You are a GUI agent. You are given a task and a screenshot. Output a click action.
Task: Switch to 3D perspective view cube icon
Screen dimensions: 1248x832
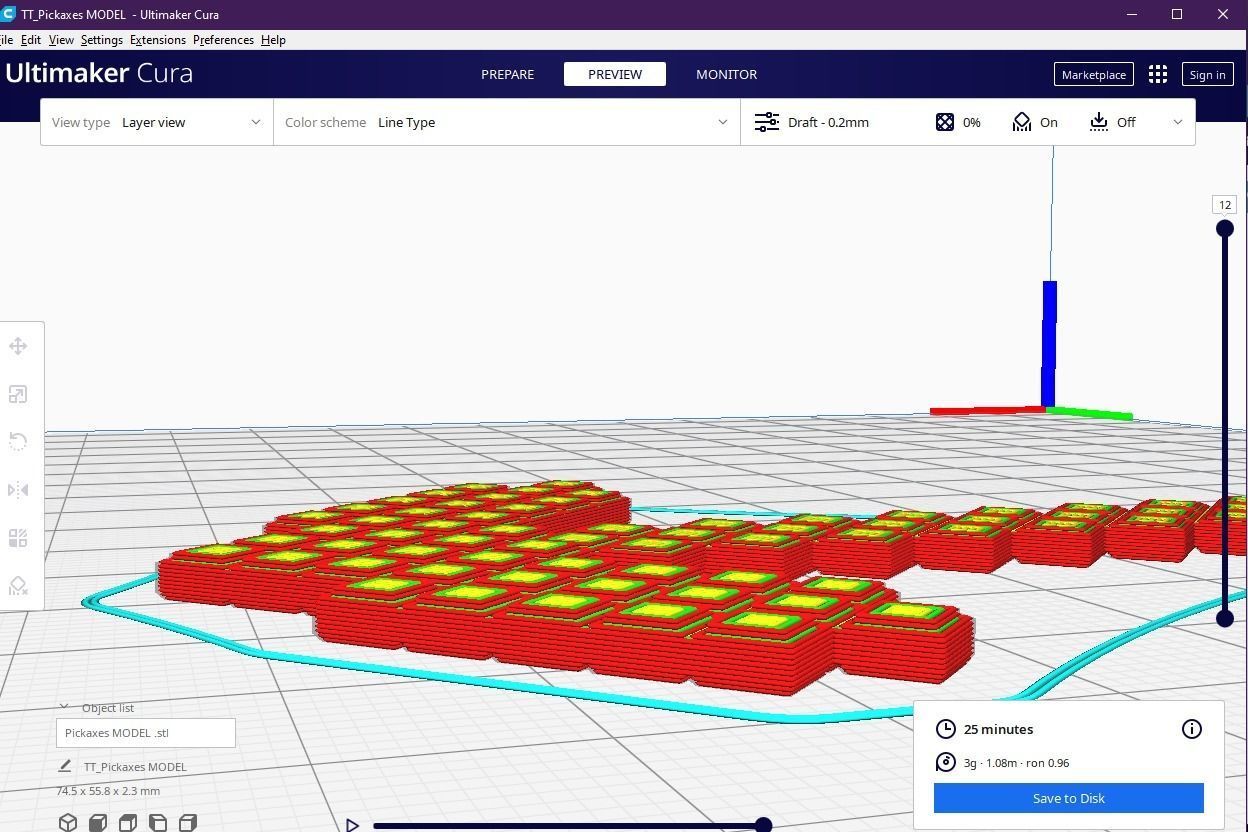coord(68,822)
